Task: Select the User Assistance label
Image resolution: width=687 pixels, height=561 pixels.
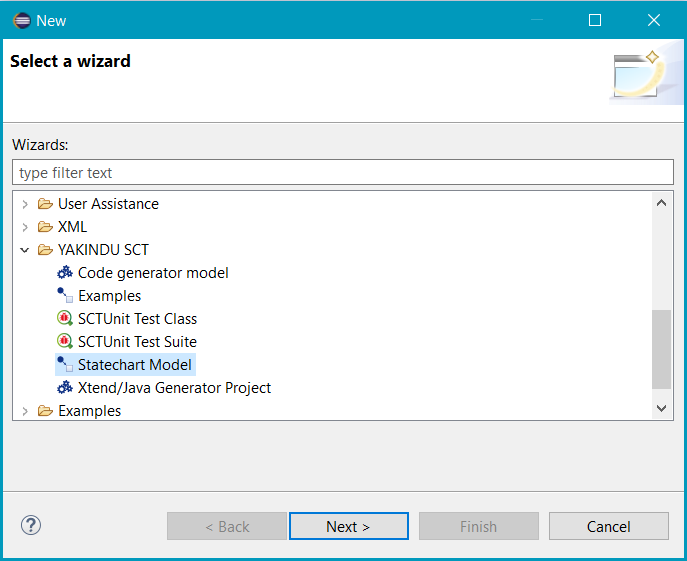Action: click(x=108, y=204)
